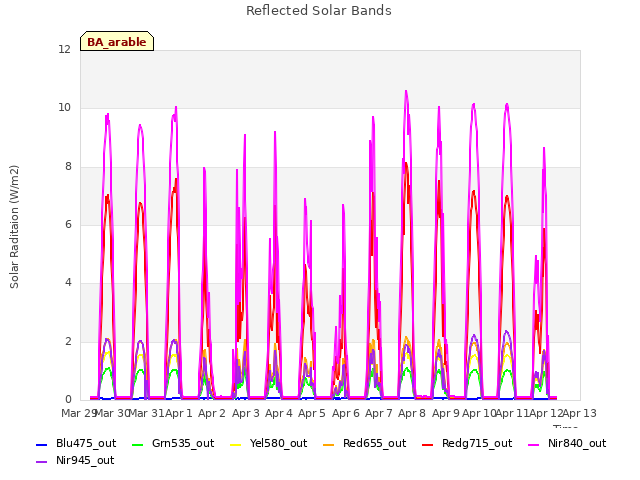Click the highest Nir840 peak on Apr 8

[406, 91]
